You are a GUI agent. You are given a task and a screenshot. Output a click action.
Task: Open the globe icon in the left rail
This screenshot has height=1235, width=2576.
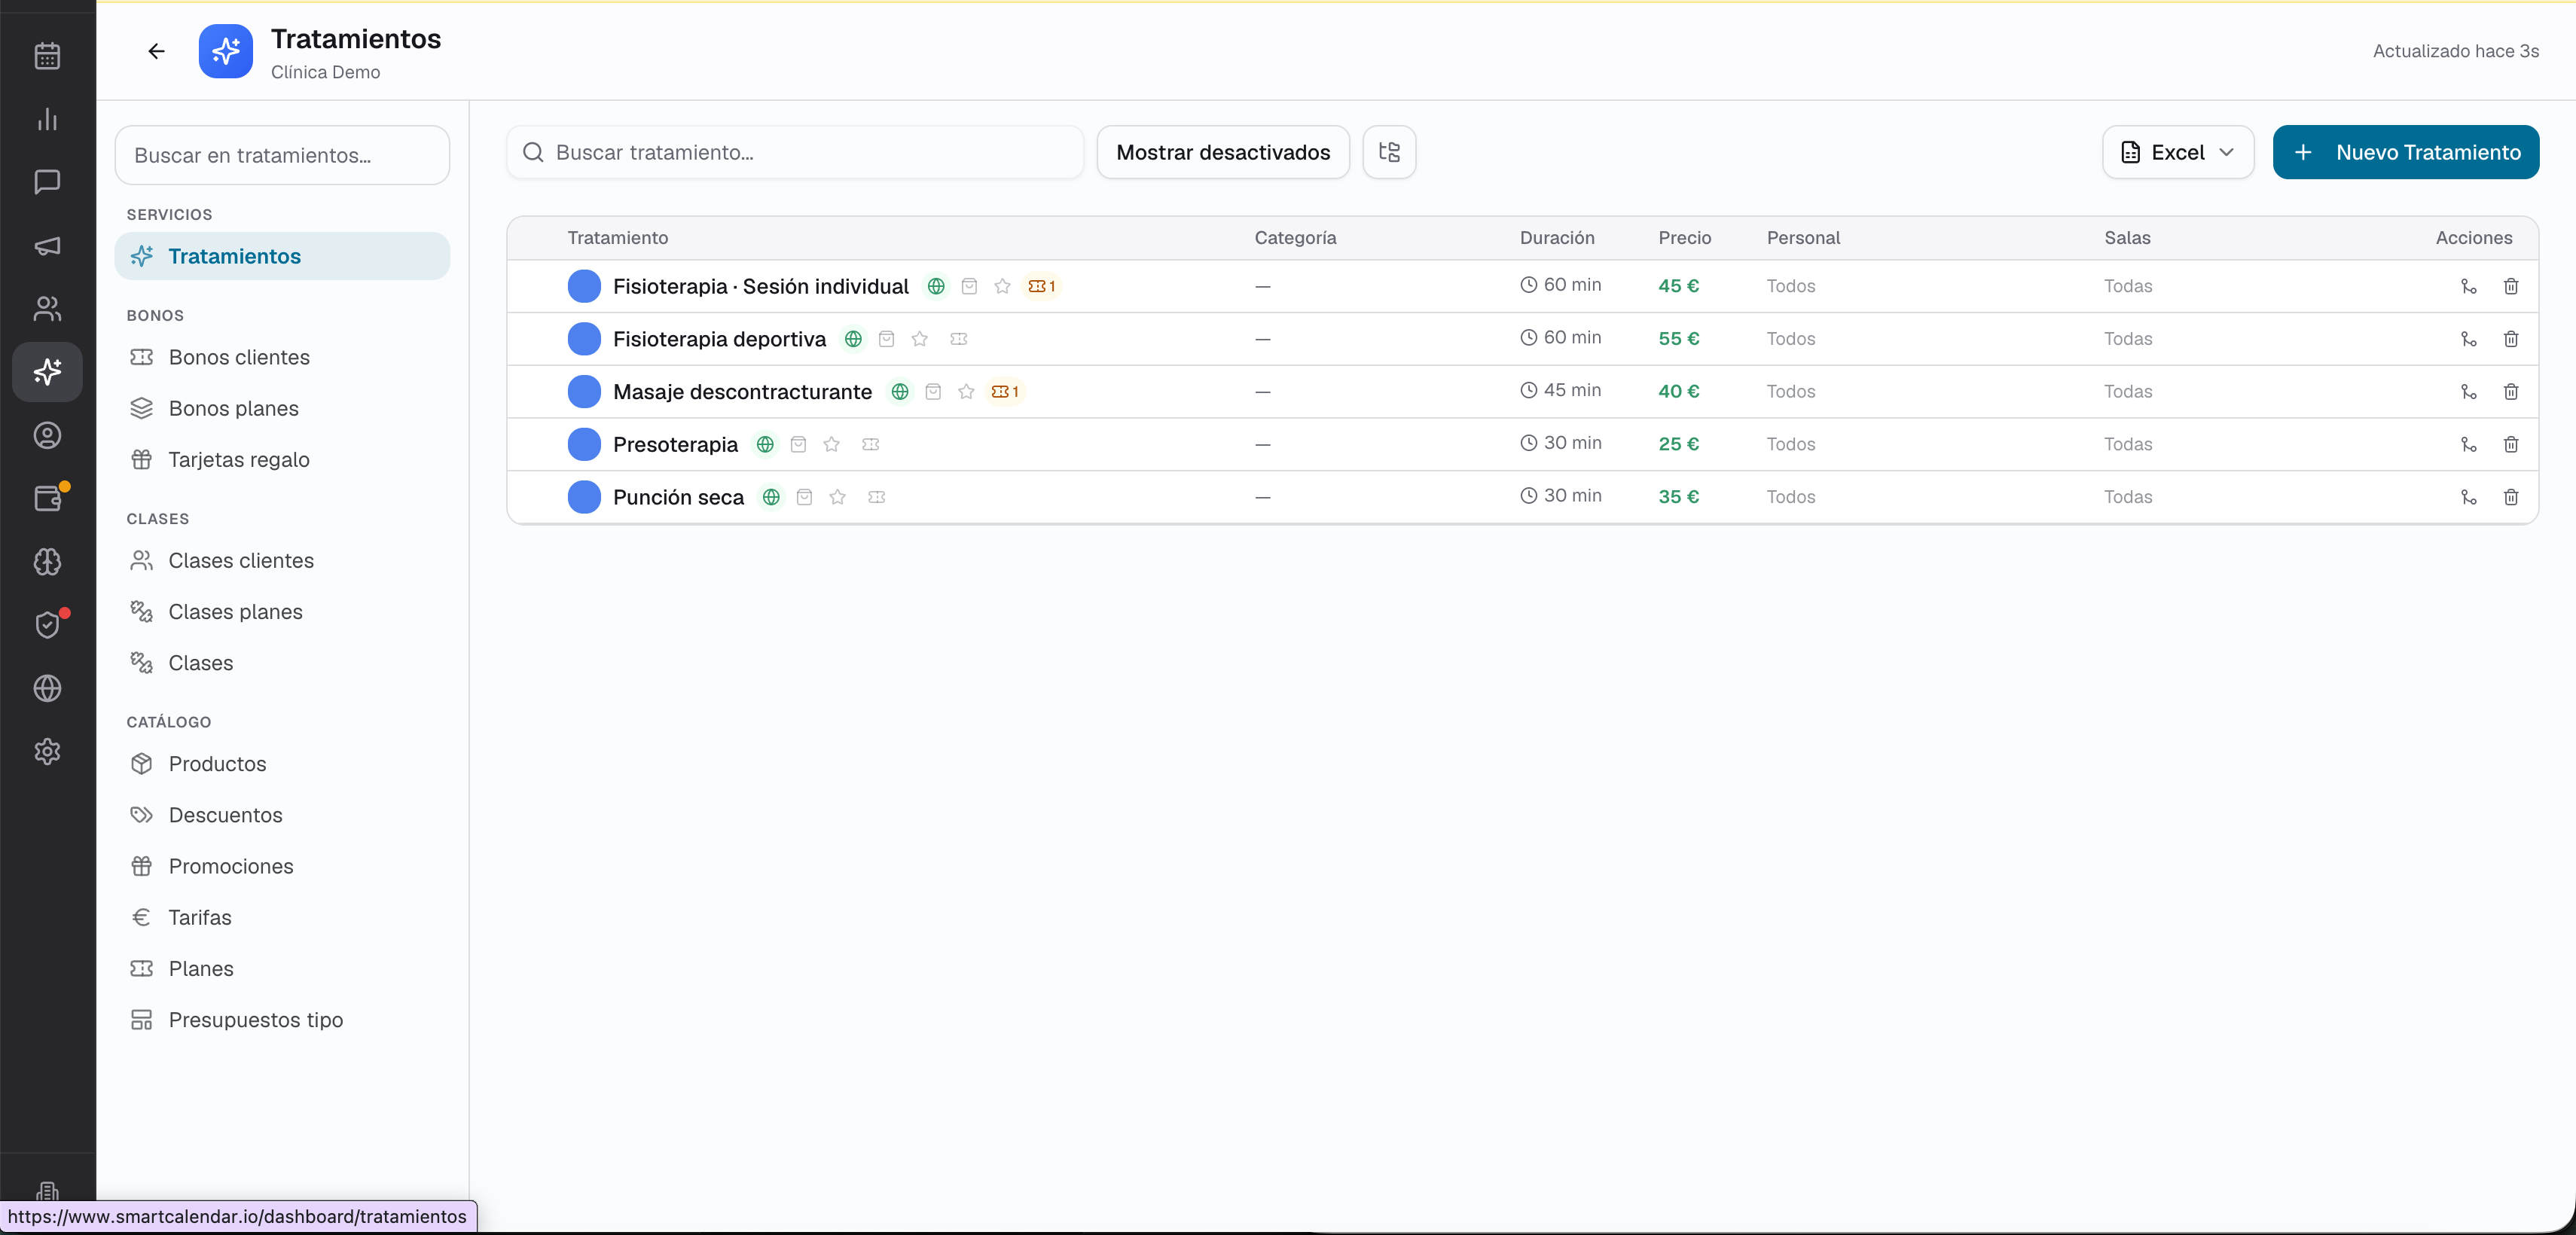[47, 688]
